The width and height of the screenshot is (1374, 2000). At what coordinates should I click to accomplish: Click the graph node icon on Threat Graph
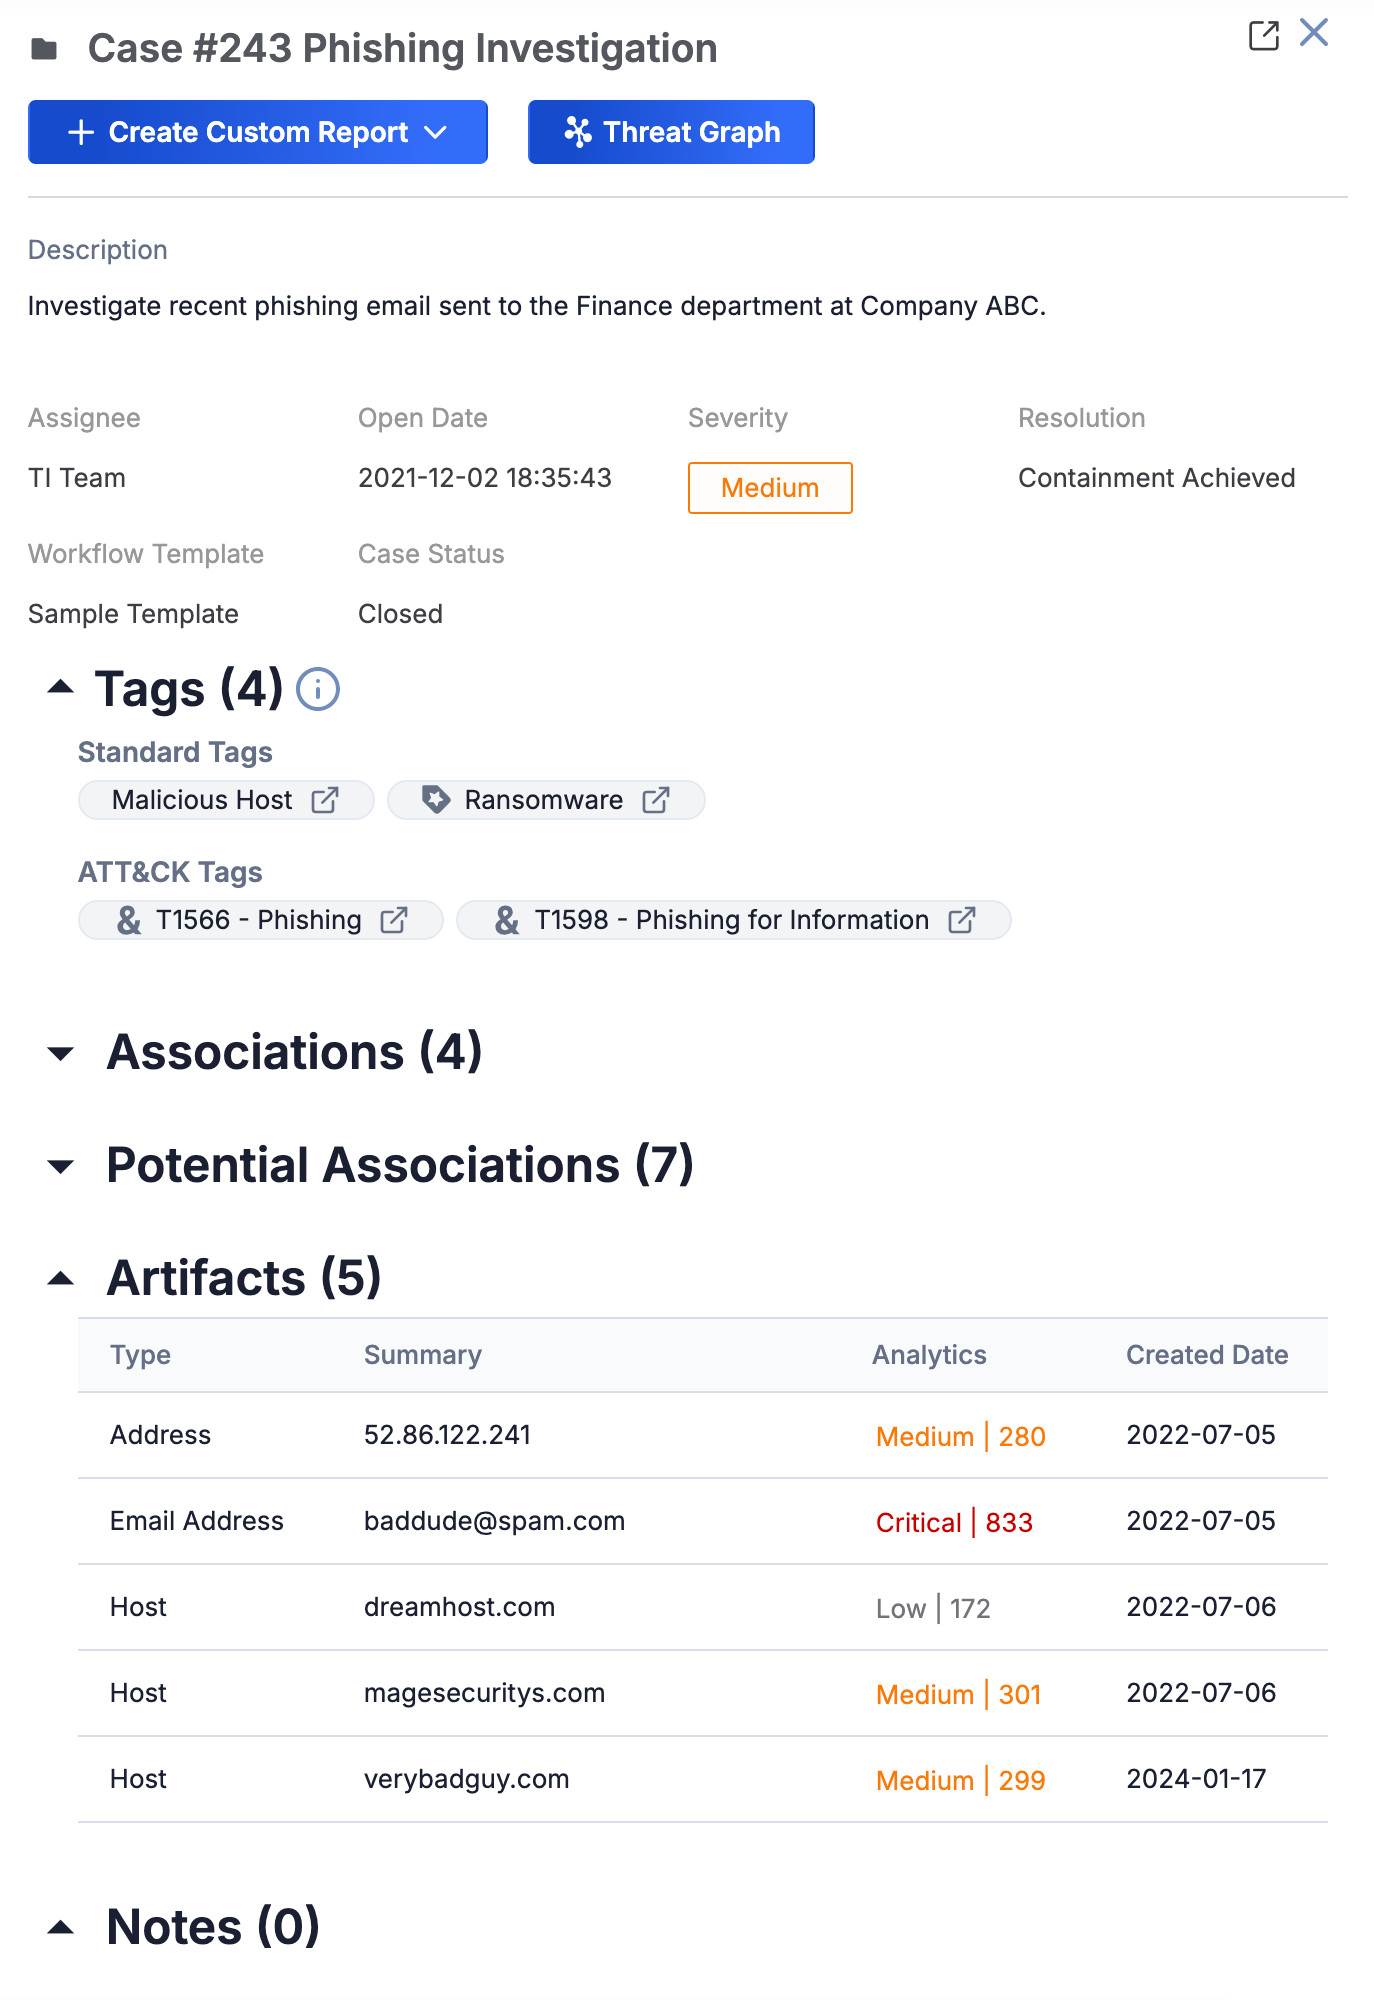[578, 132]
